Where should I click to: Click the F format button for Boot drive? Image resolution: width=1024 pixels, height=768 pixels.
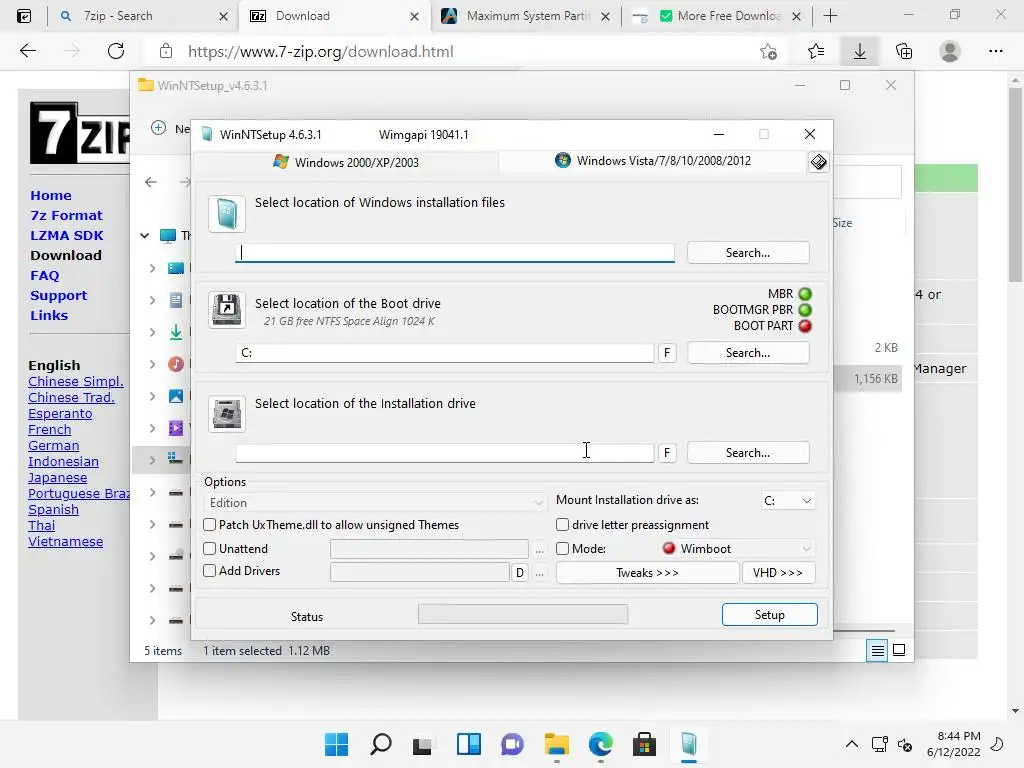(667, 353)
